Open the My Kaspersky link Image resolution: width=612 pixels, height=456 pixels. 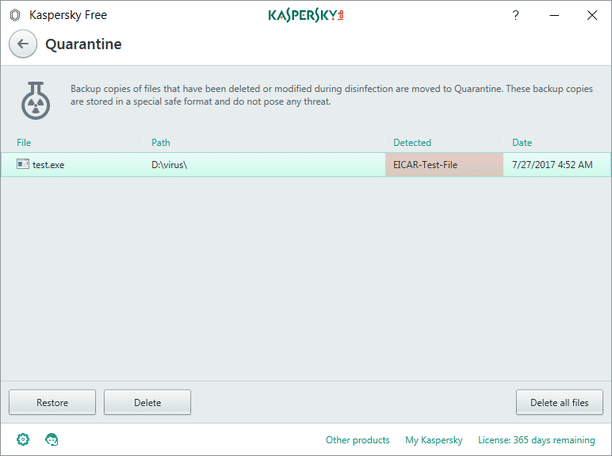(434, 440)
